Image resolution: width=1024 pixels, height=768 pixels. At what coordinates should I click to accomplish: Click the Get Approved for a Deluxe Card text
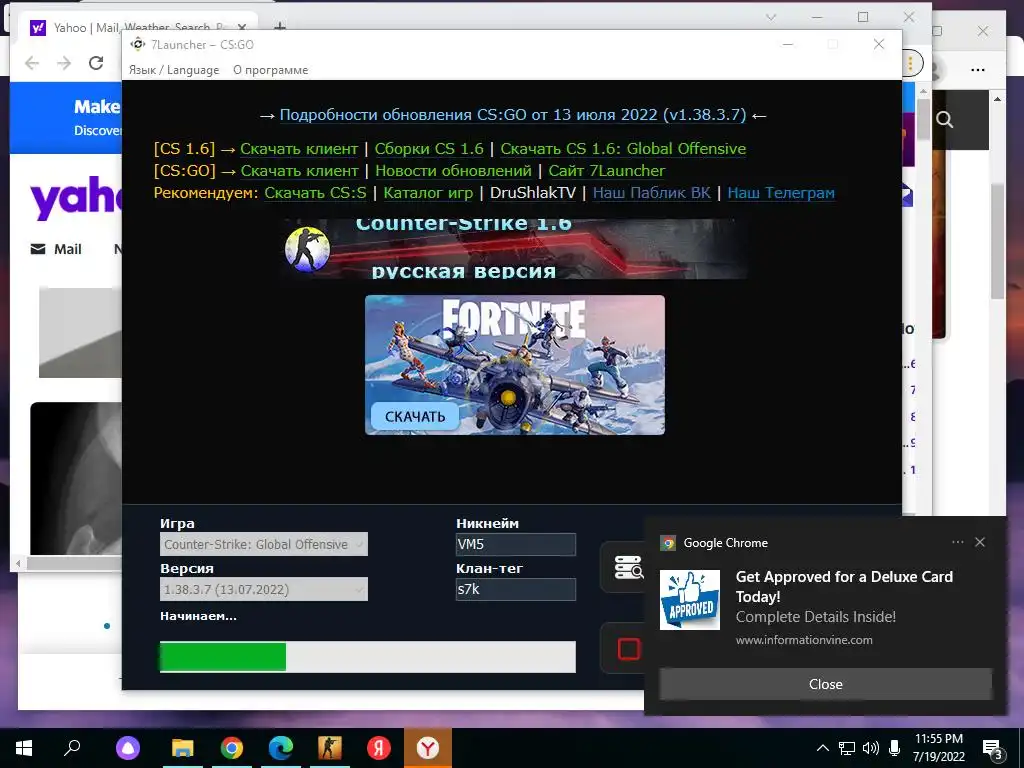coord(844,586)
